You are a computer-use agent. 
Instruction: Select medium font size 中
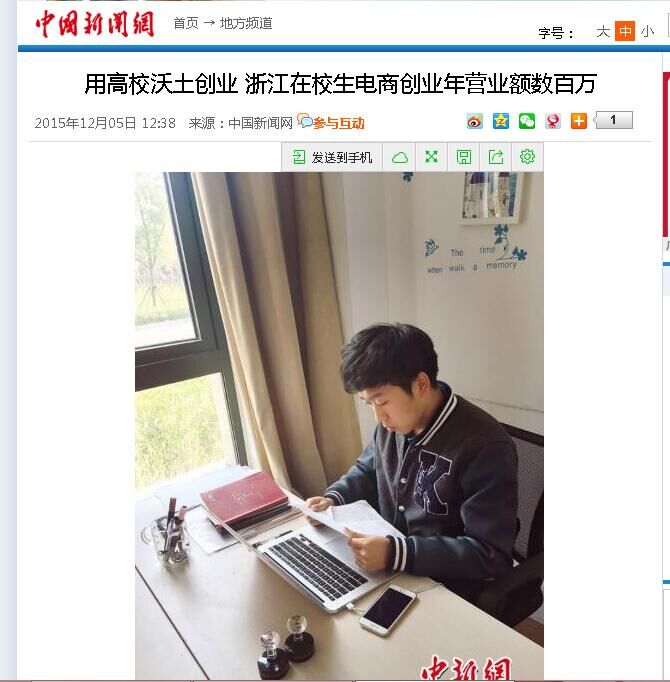(x=625, y=31)
